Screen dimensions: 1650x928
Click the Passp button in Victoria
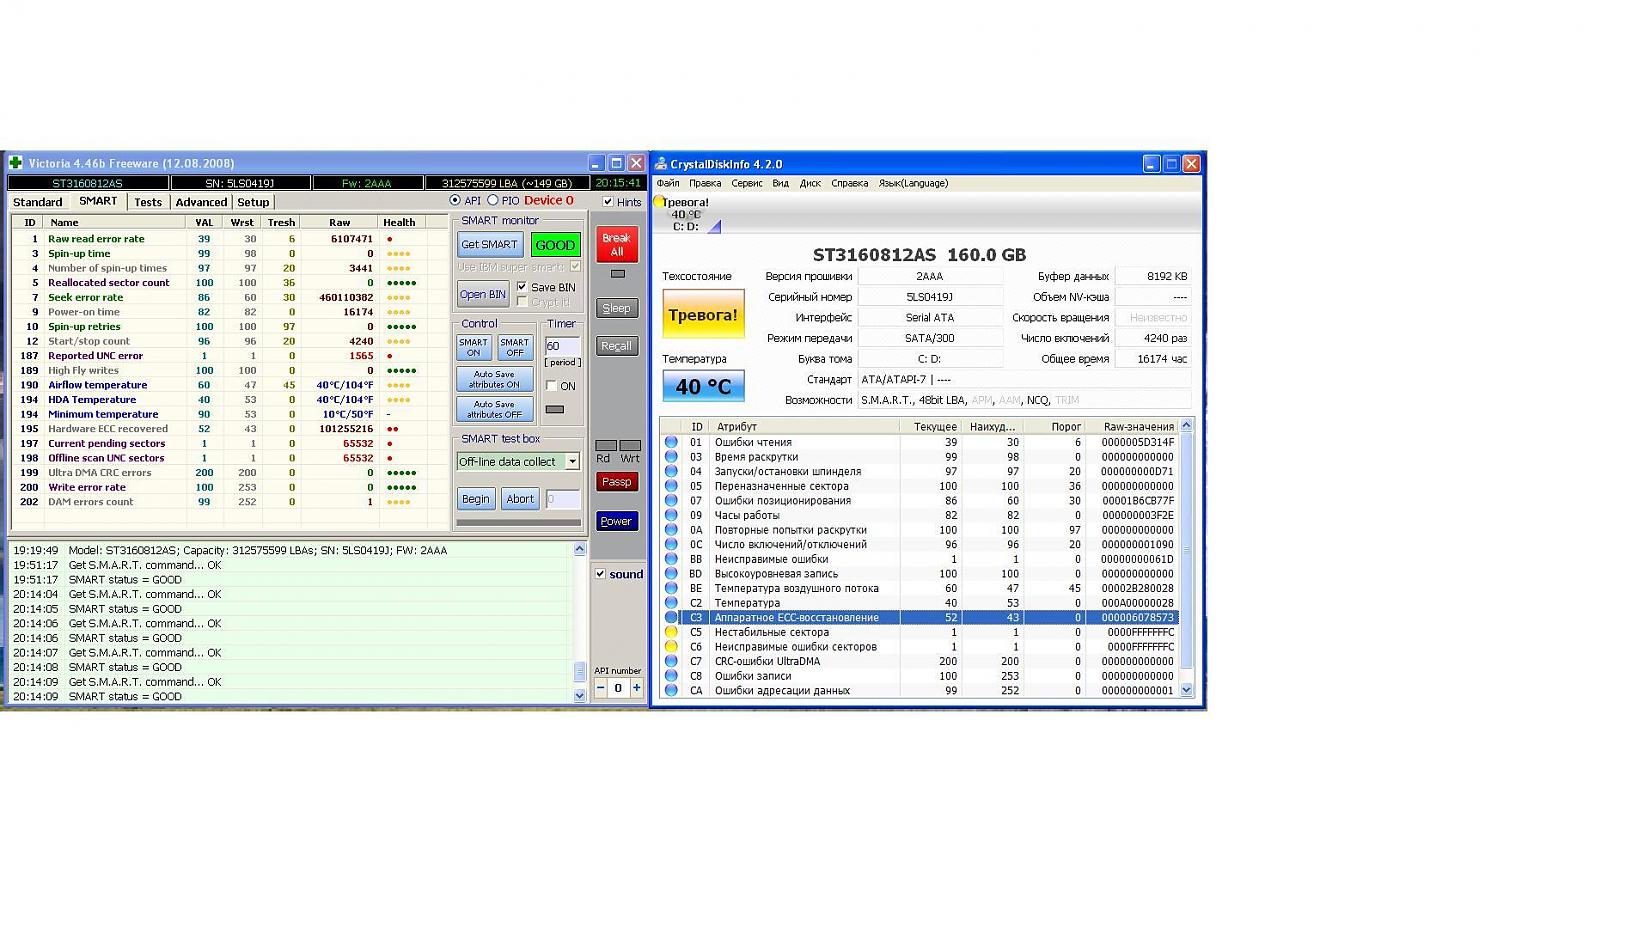617,482
